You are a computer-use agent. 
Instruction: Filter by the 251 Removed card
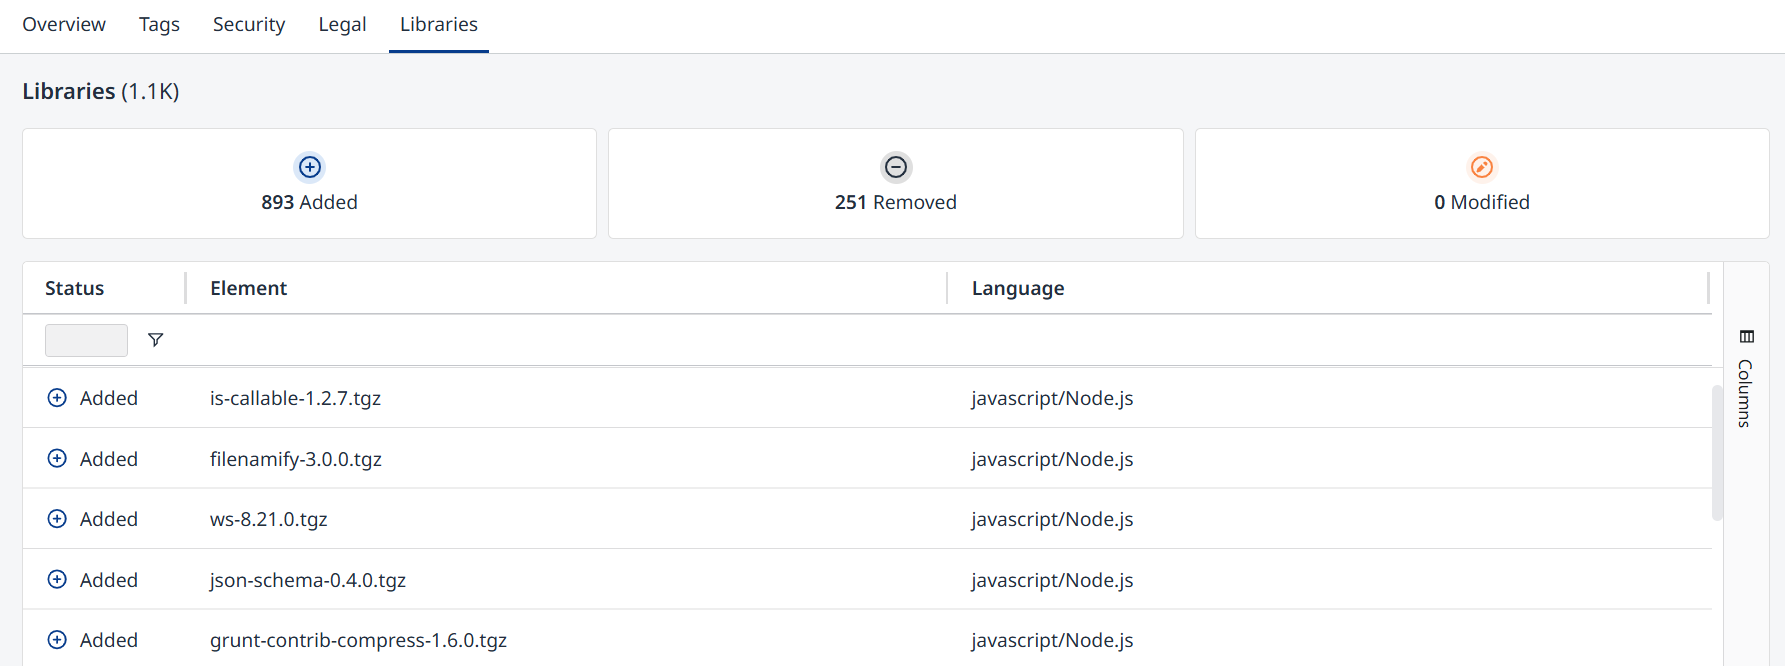pyautogui.click(x=896, y=183)
